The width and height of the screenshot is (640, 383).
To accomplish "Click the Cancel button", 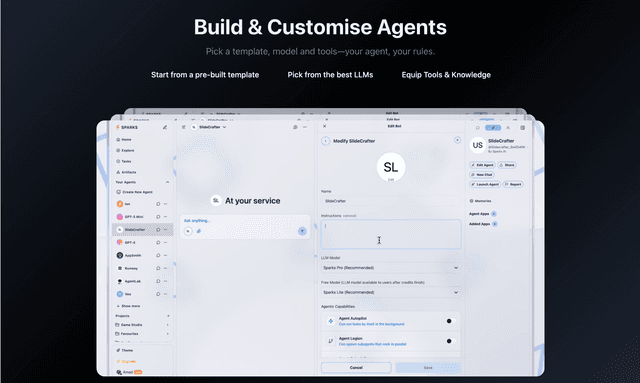I will pos(356,367).
